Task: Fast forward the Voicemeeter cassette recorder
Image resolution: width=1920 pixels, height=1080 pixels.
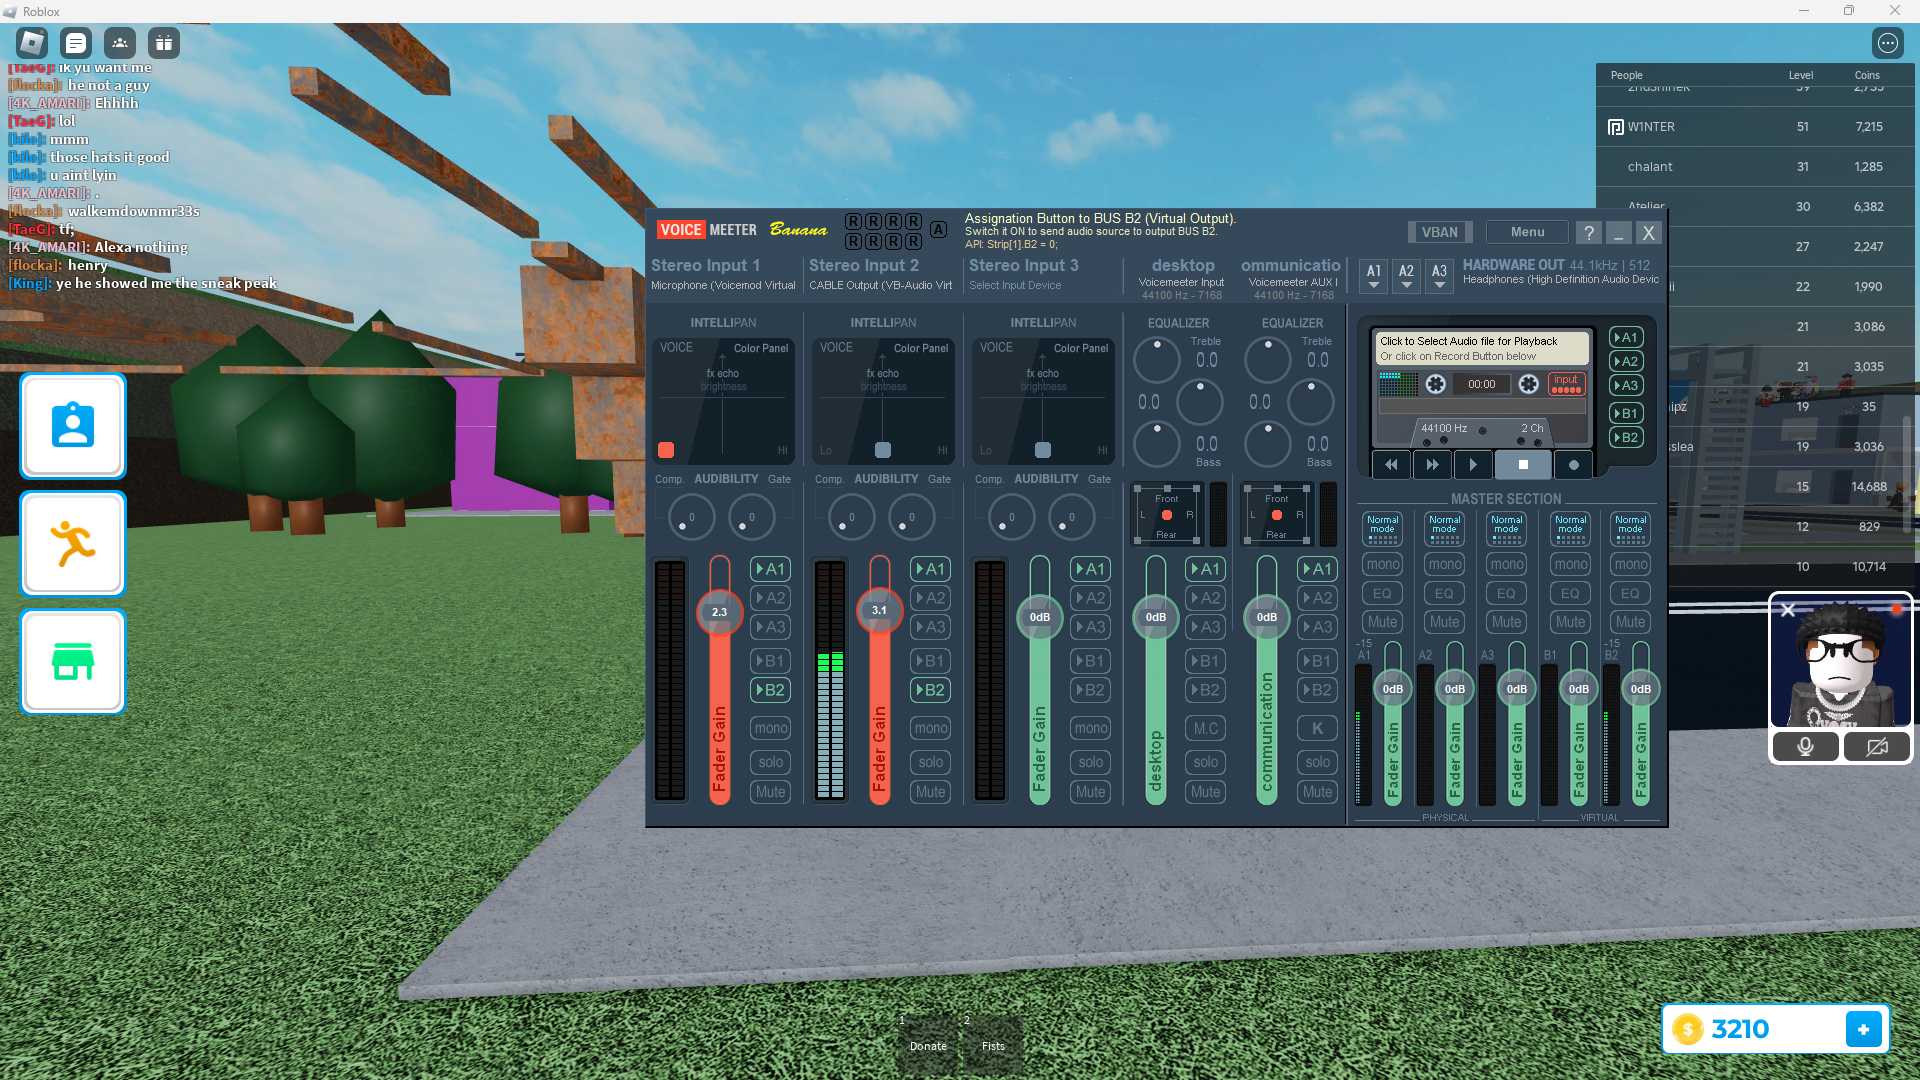Action: (x=1432, y=465)
